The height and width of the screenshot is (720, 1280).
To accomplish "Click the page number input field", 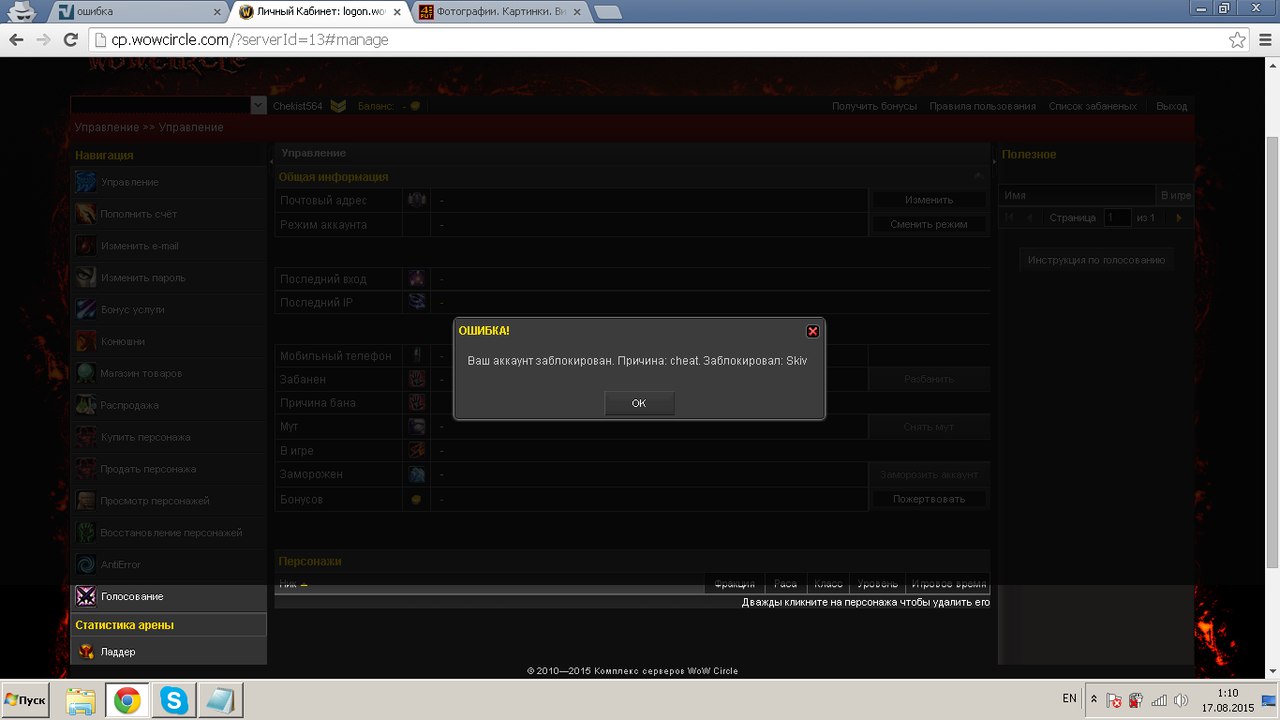I will (x=1116, y=217).
